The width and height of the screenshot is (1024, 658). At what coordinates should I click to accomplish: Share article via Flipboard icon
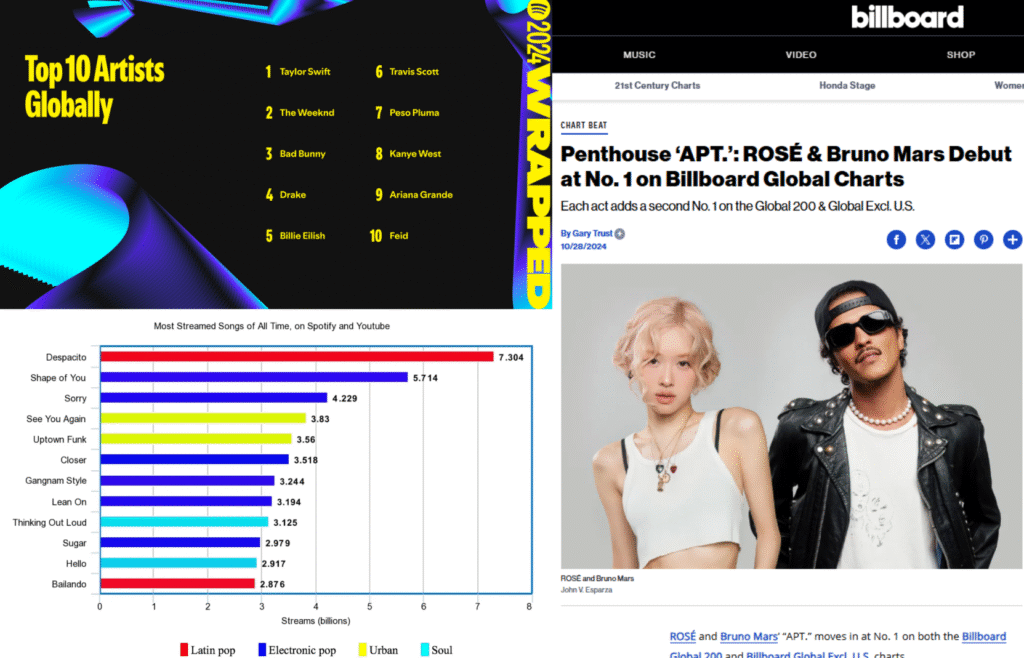click(954, 240)
